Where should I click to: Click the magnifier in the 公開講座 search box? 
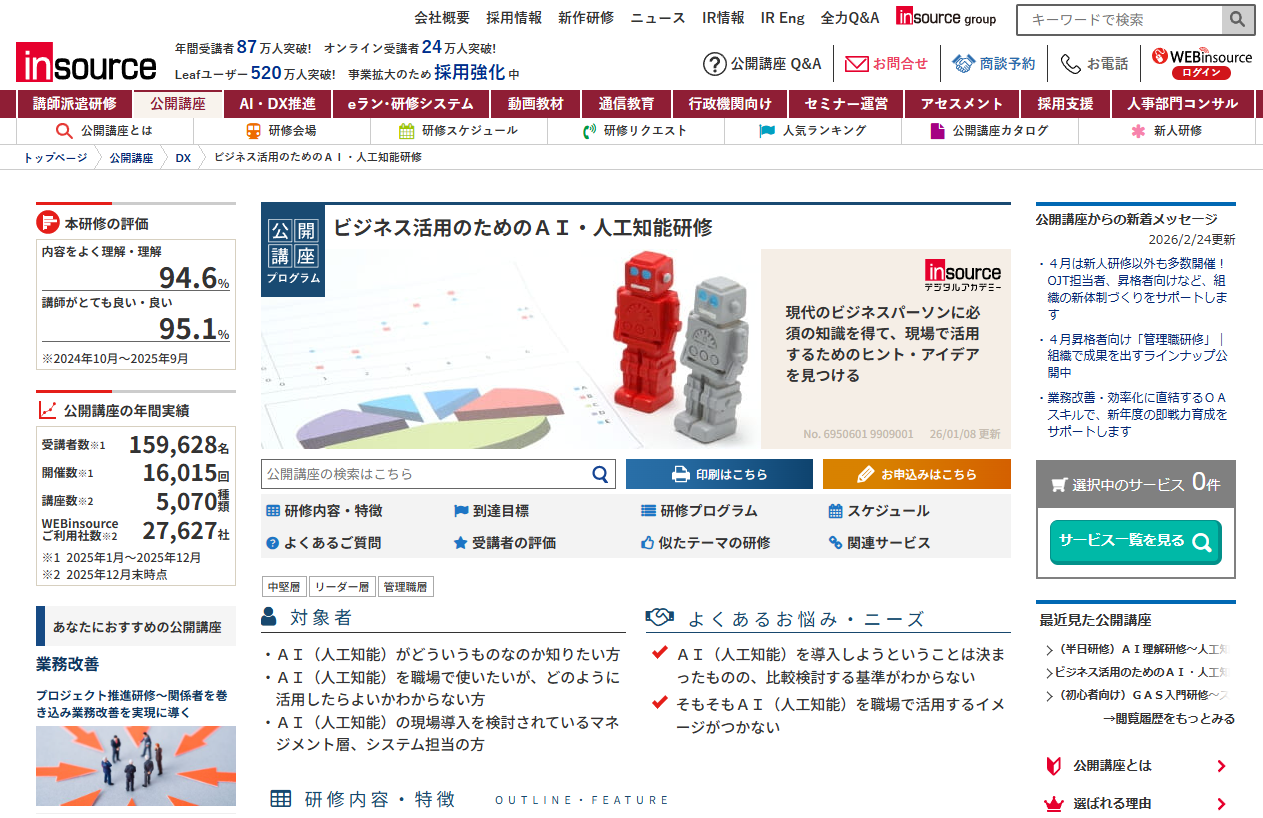[601, 474]
